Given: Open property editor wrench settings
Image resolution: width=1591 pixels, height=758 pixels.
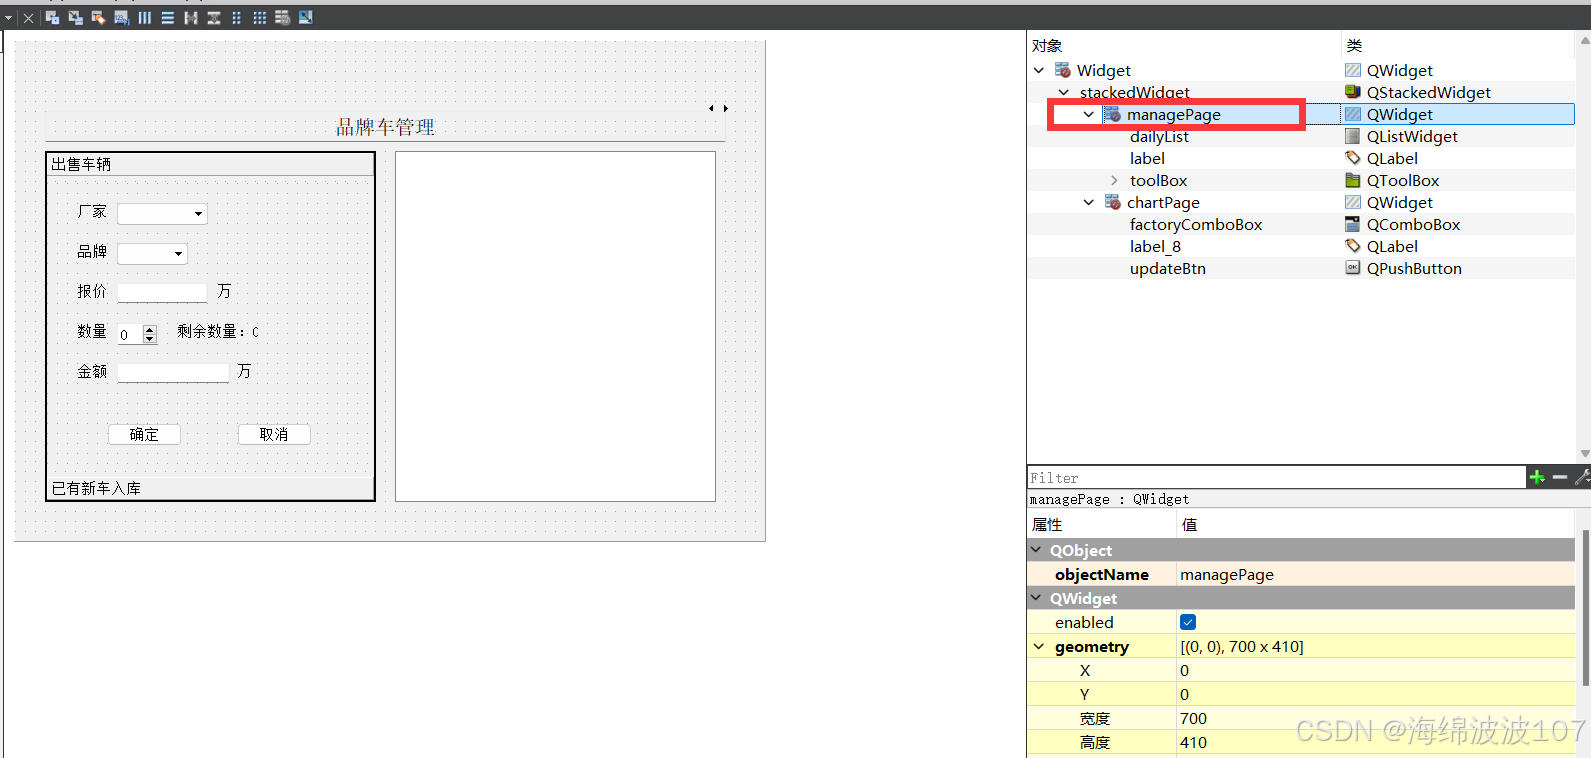Looking at the screenshot, I should 1582,477.
